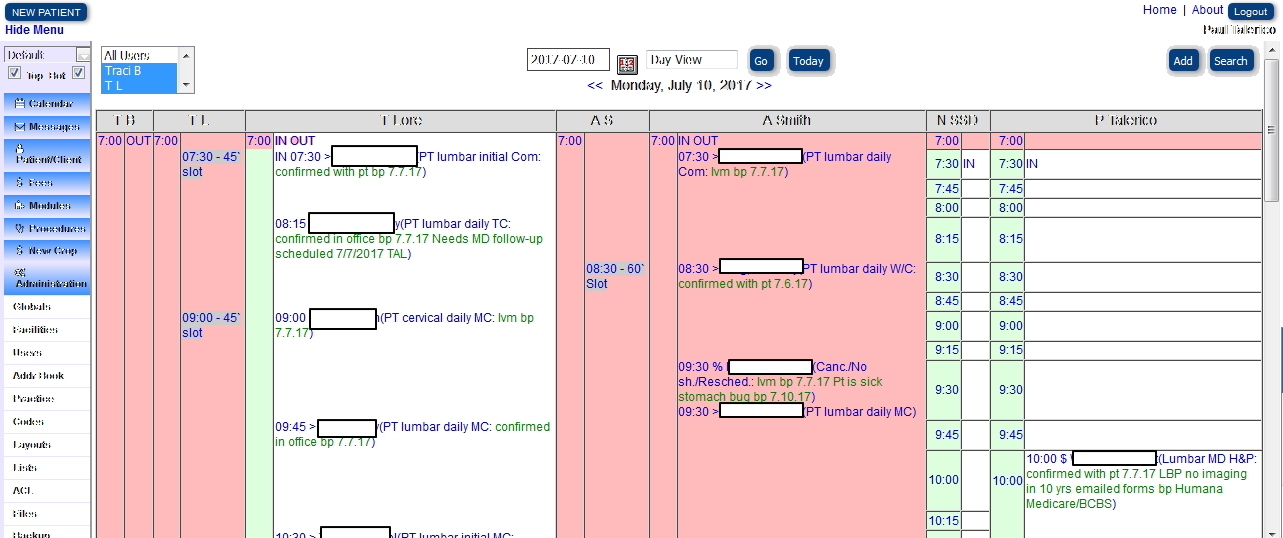
Task: Open the 08:30 - 60' Slot entry
Action: click(x=616, y=276)
